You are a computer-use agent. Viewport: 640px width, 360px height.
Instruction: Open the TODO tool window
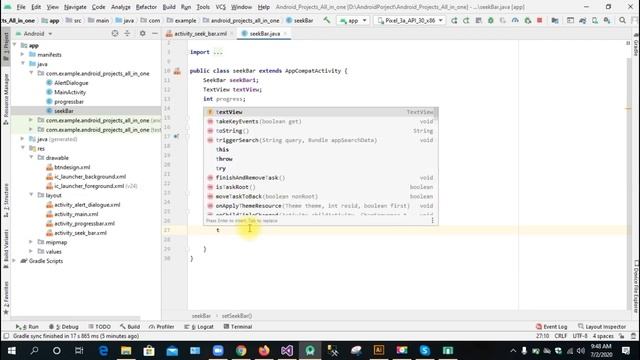99,327
